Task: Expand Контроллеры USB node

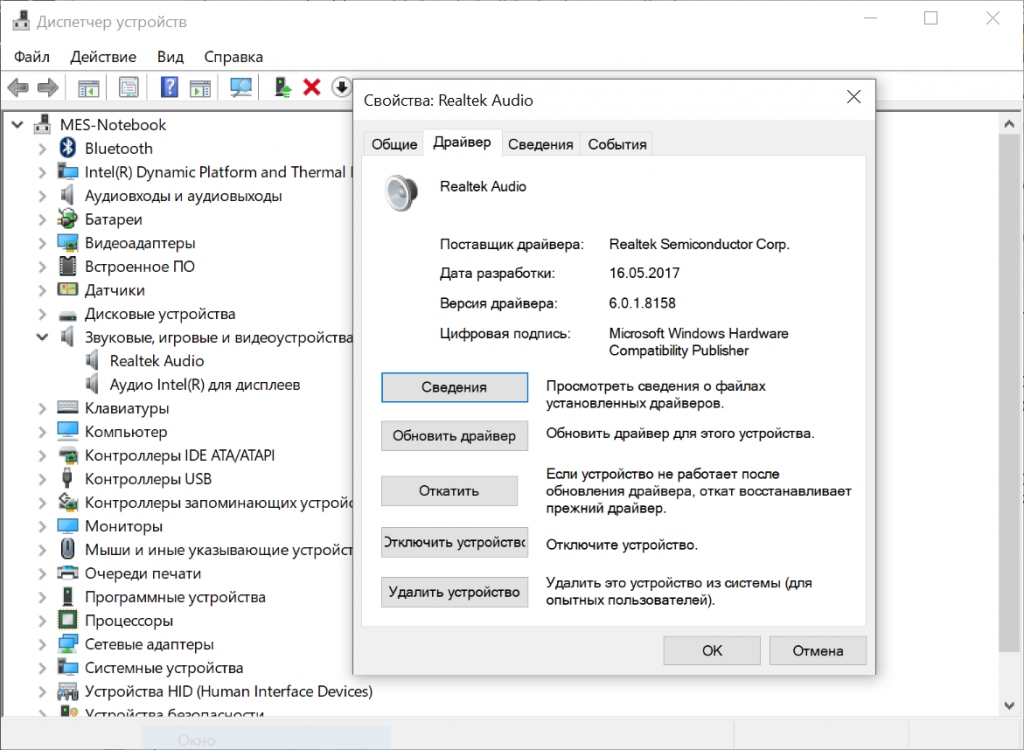Action: pyautogui.click(x=42, y=479)
